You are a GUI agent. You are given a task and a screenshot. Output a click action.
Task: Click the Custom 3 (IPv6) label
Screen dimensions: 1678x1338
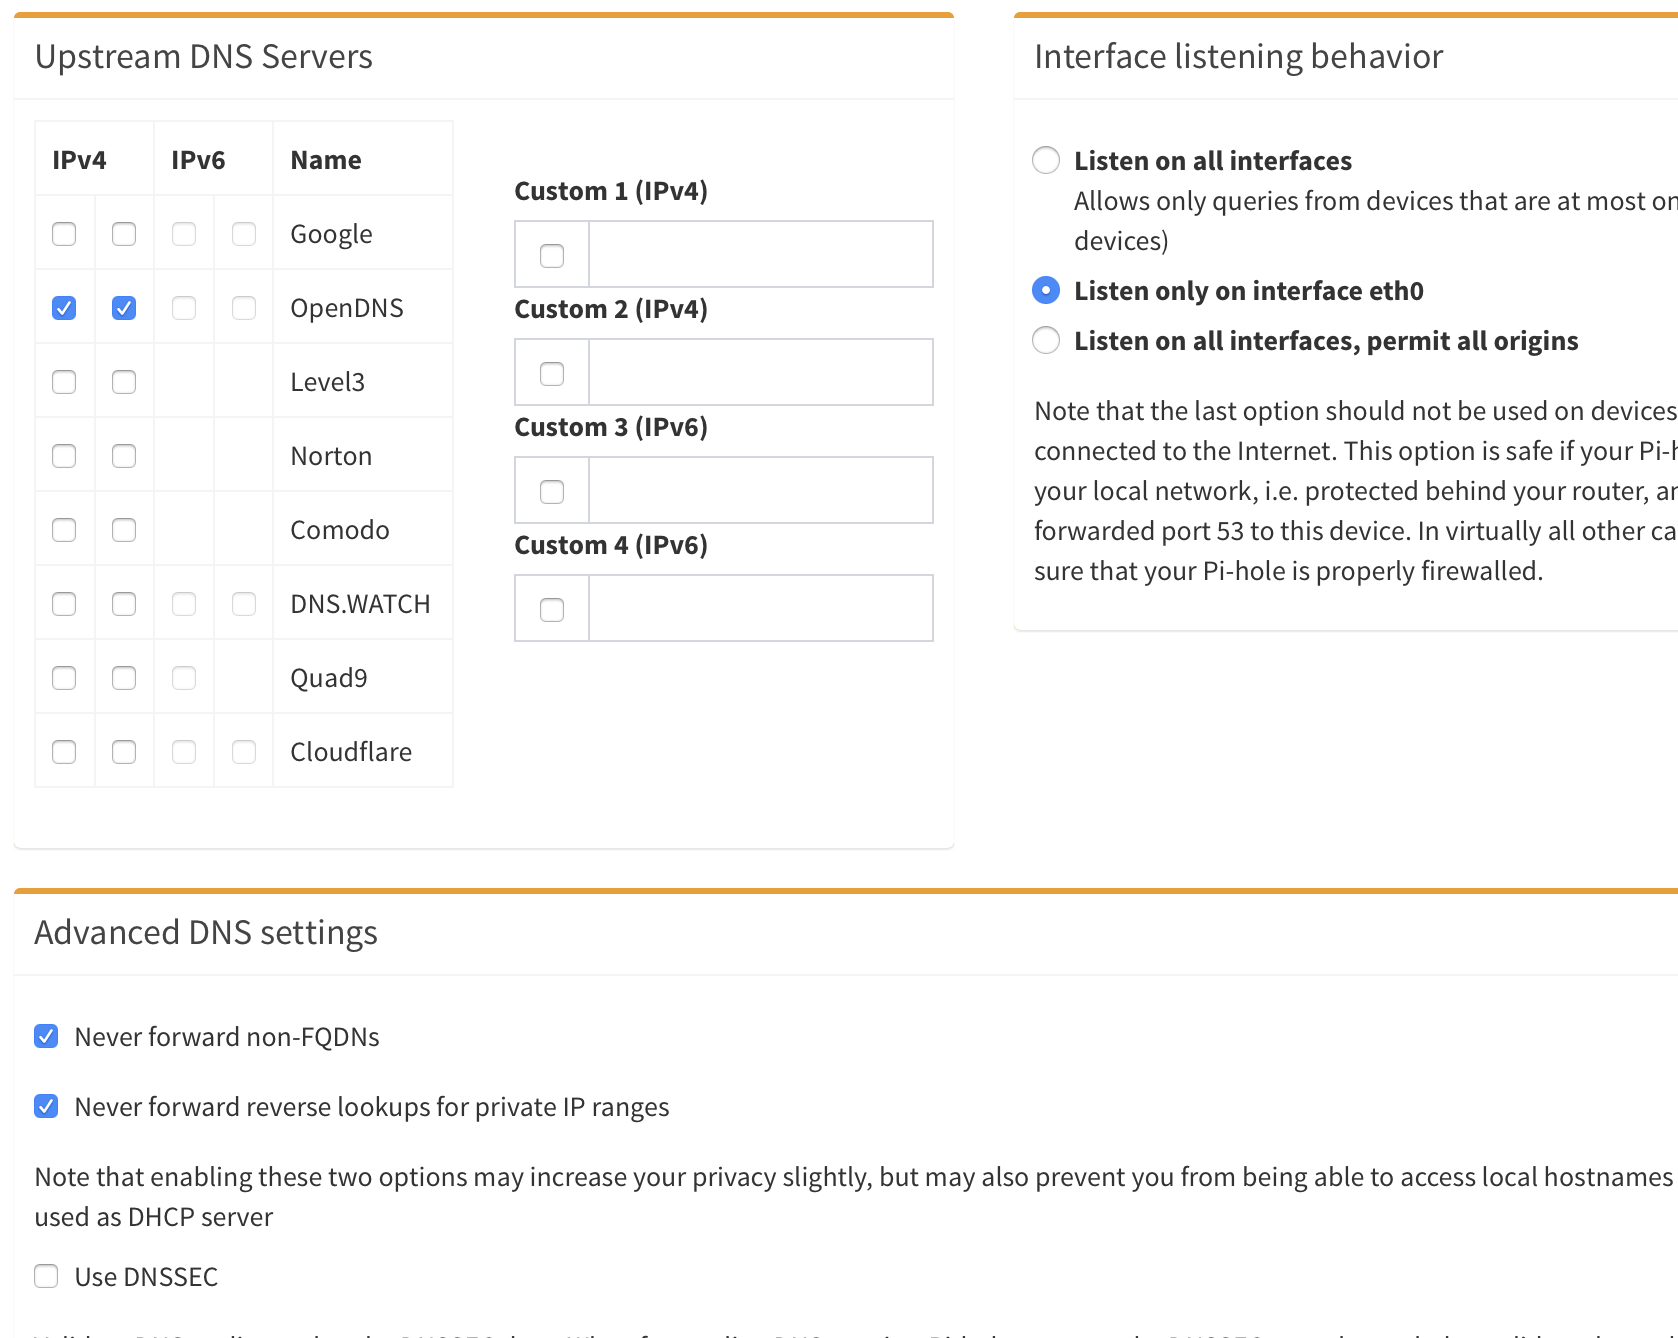[x=611, y=427]
